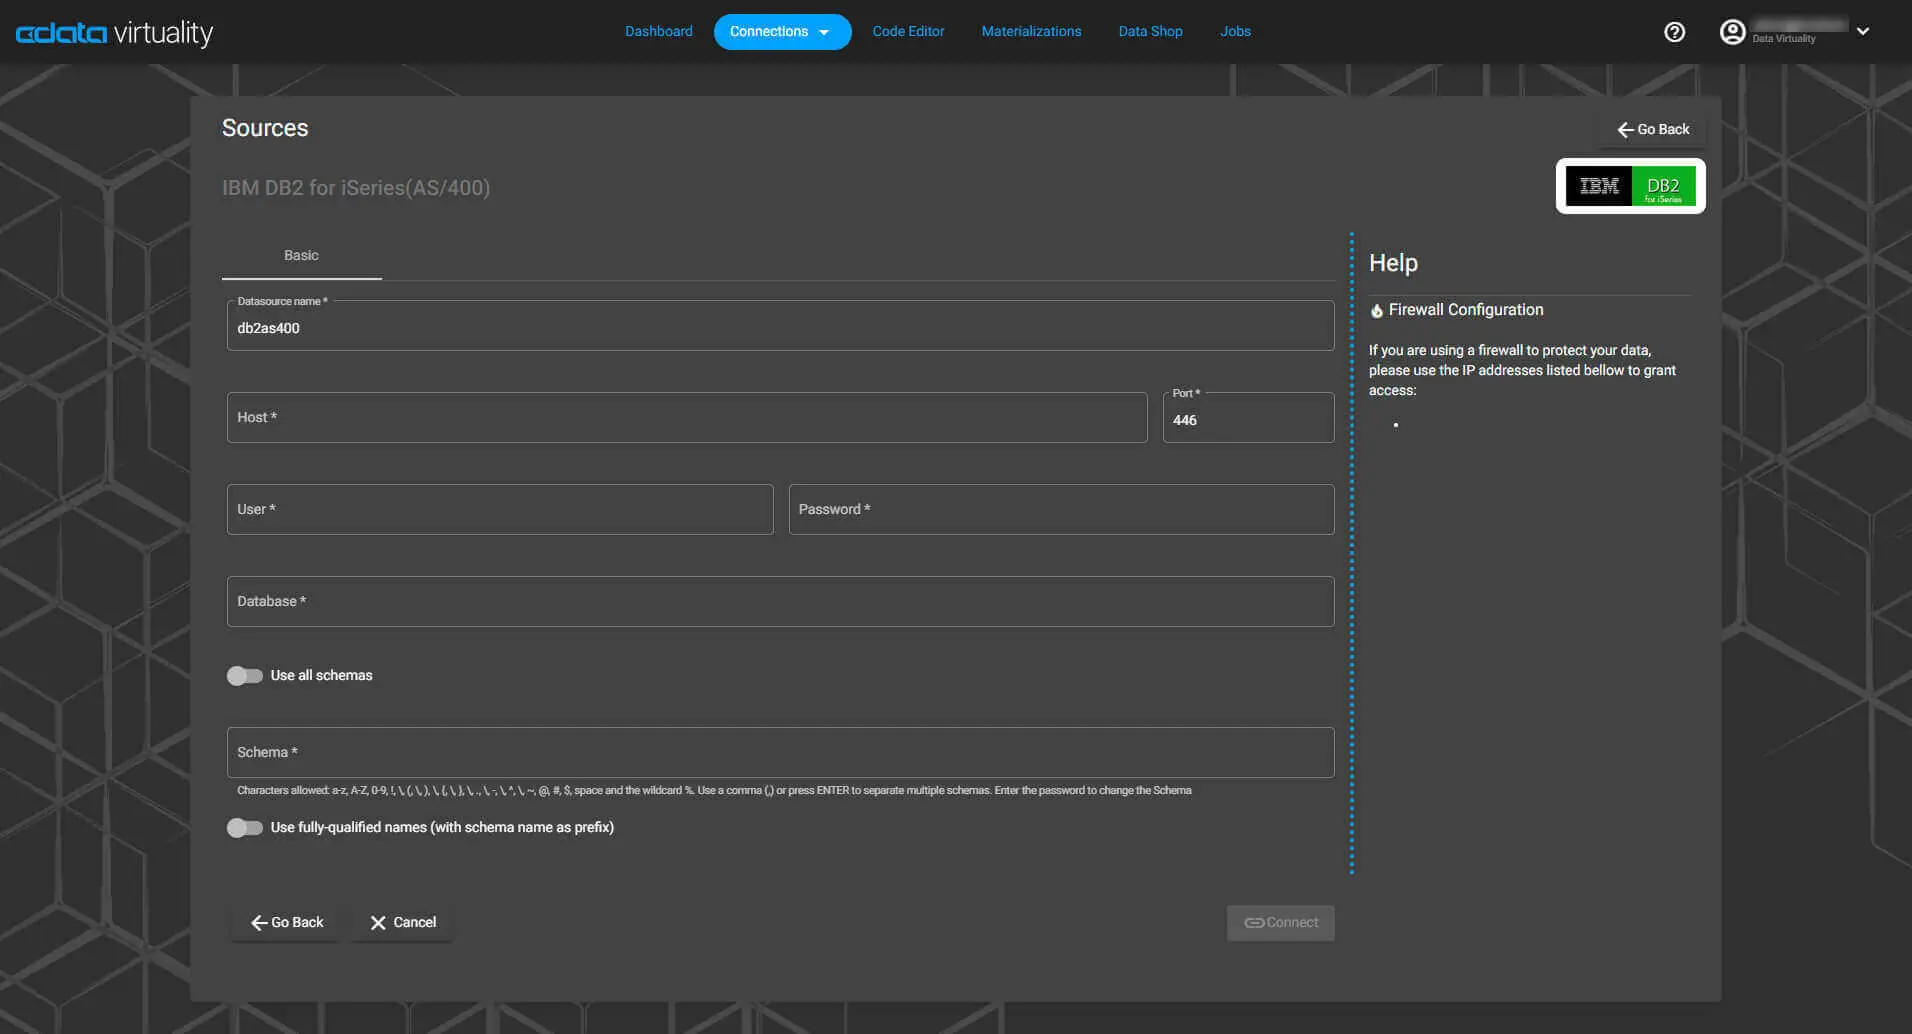Viewport: 1912px width, 1034px height.
Task: Click into the Schema field
Action: click(x=780, y=753)
